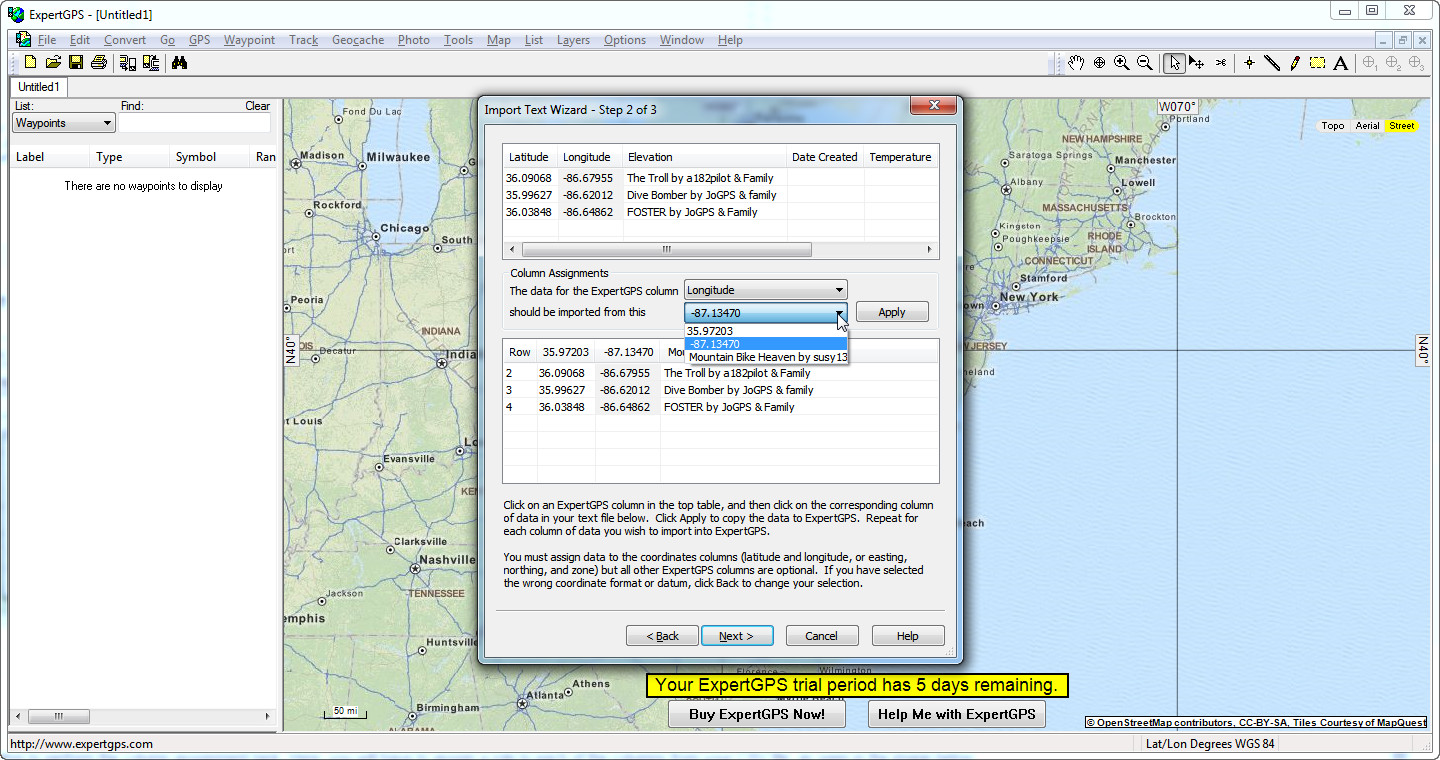The image size is (1440, 760).
Task: Click Buy ExpertGPS Now button
Action: [x=757, y=714]
